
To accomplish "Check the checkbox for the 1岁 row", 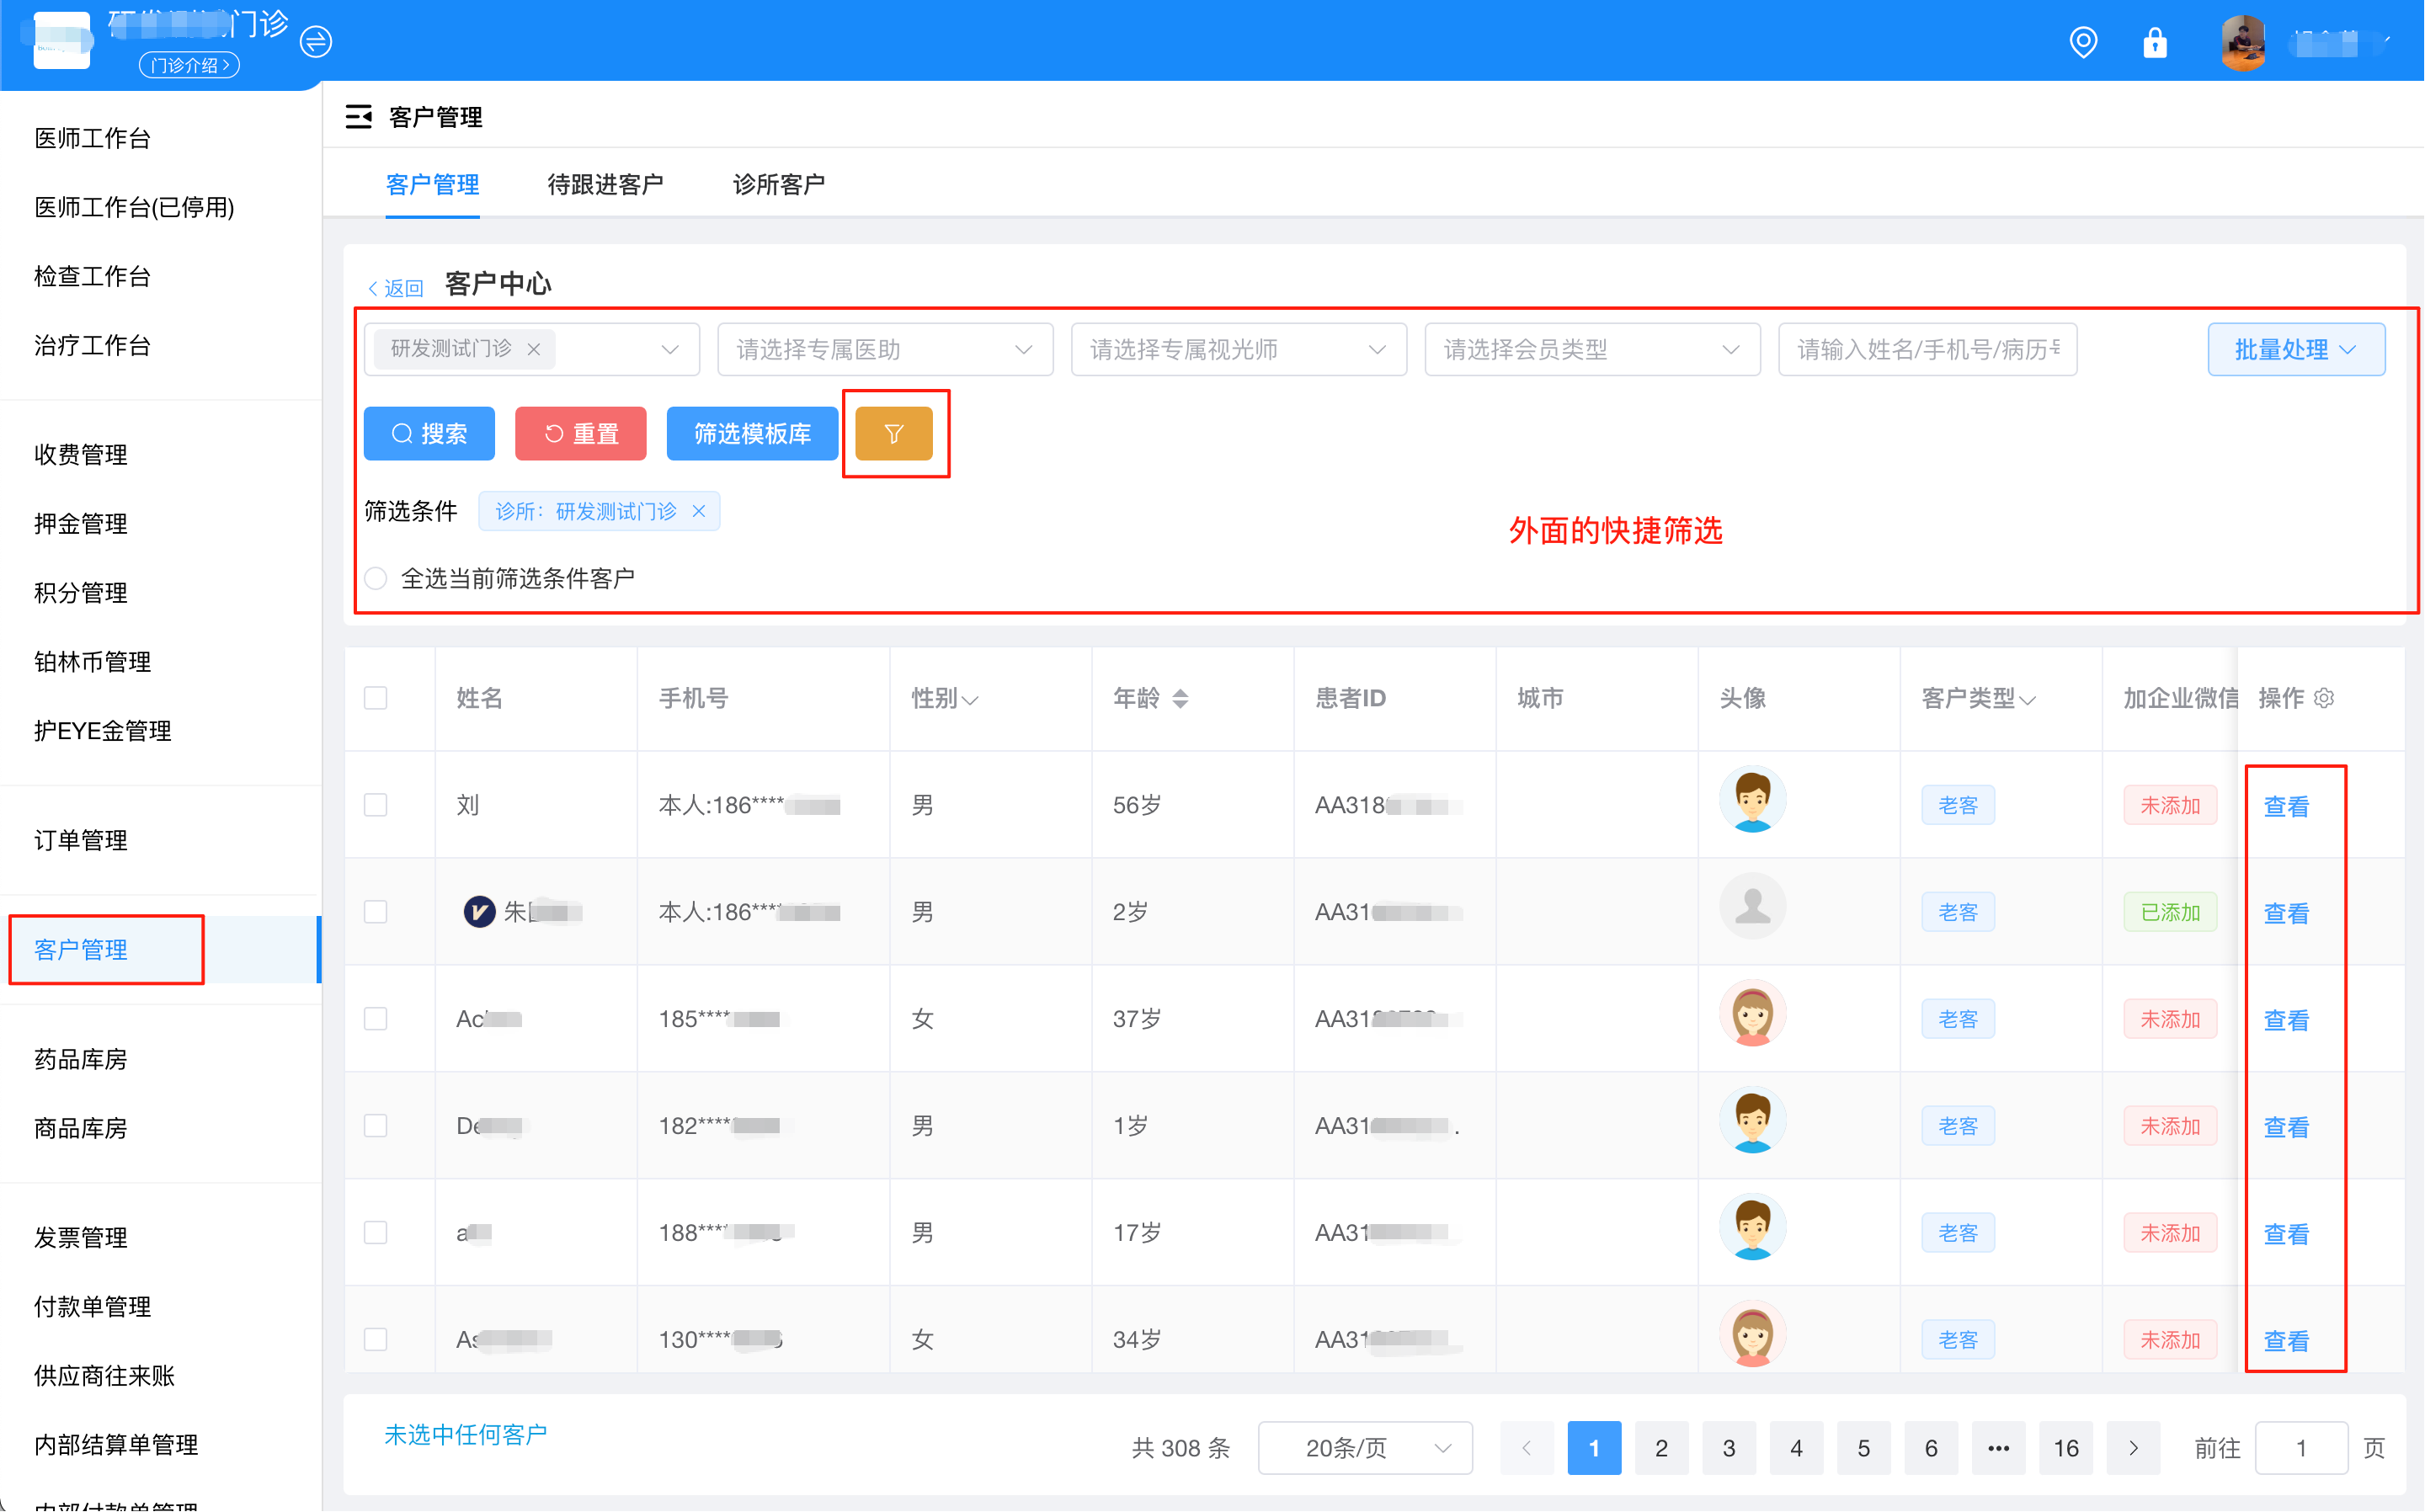I will [x=376, y=1126].
